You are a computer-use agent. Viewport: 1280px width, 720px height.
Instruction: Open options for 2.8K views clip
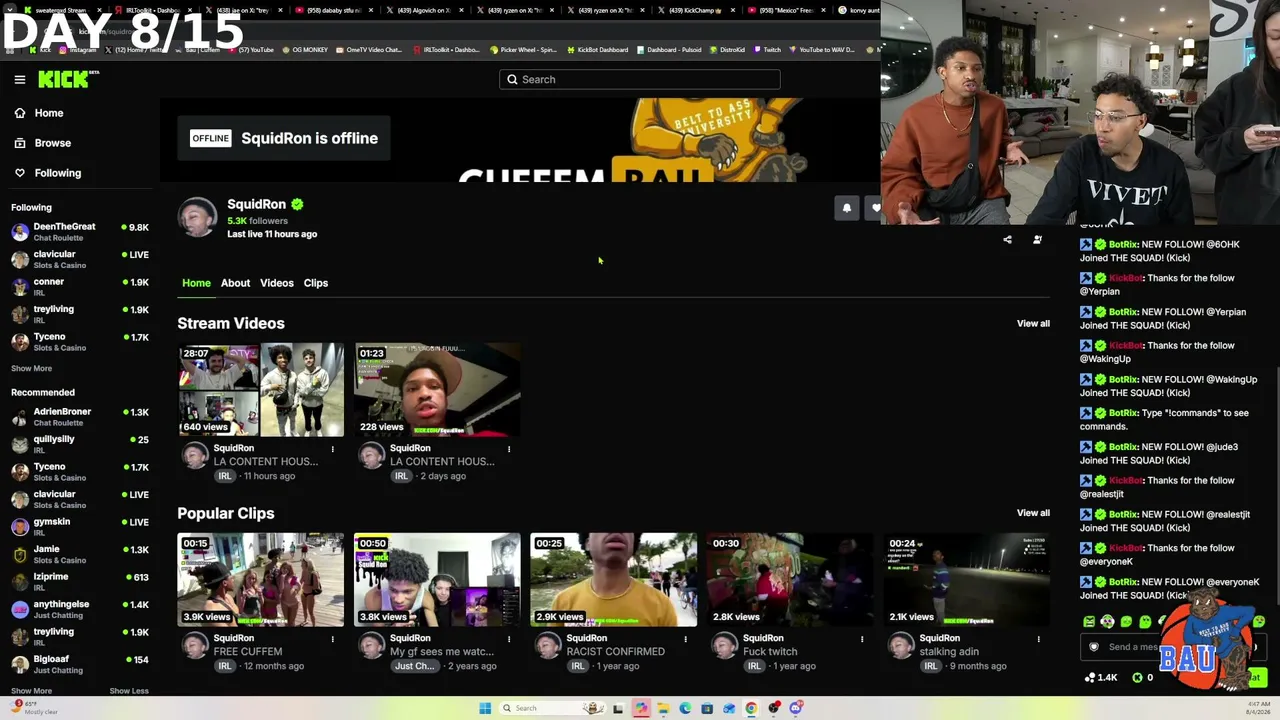pyautogui.click(x=862, y=639)
